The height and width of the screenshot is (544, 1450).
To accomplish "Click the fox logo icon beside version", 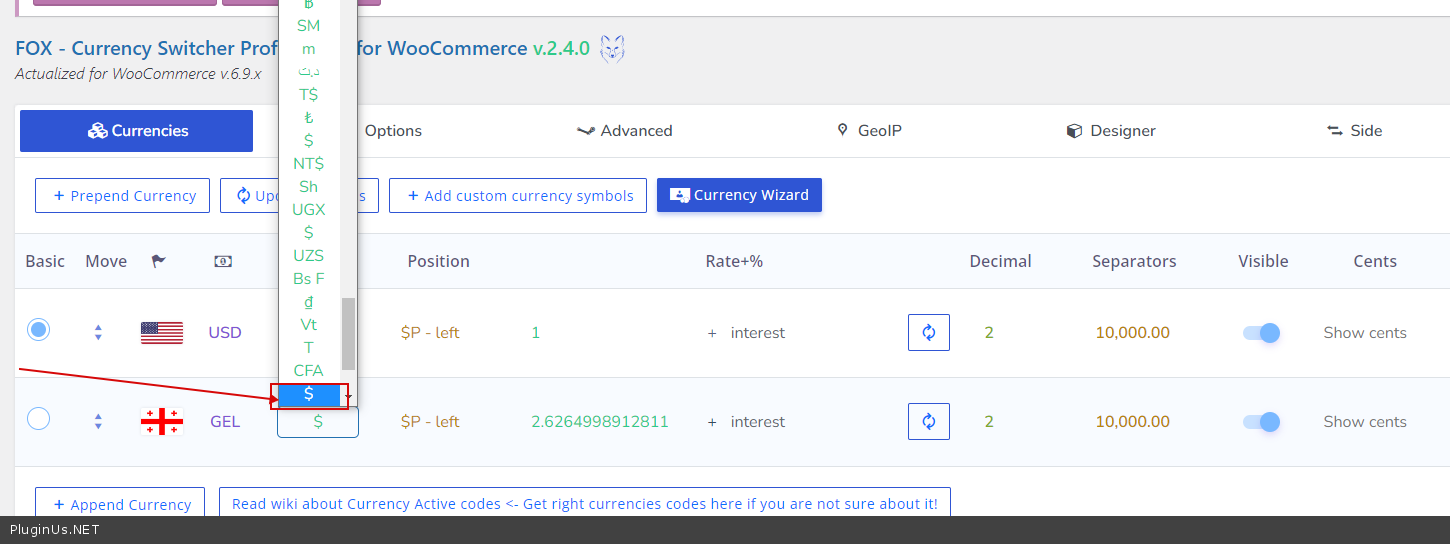I will point(612,49).
